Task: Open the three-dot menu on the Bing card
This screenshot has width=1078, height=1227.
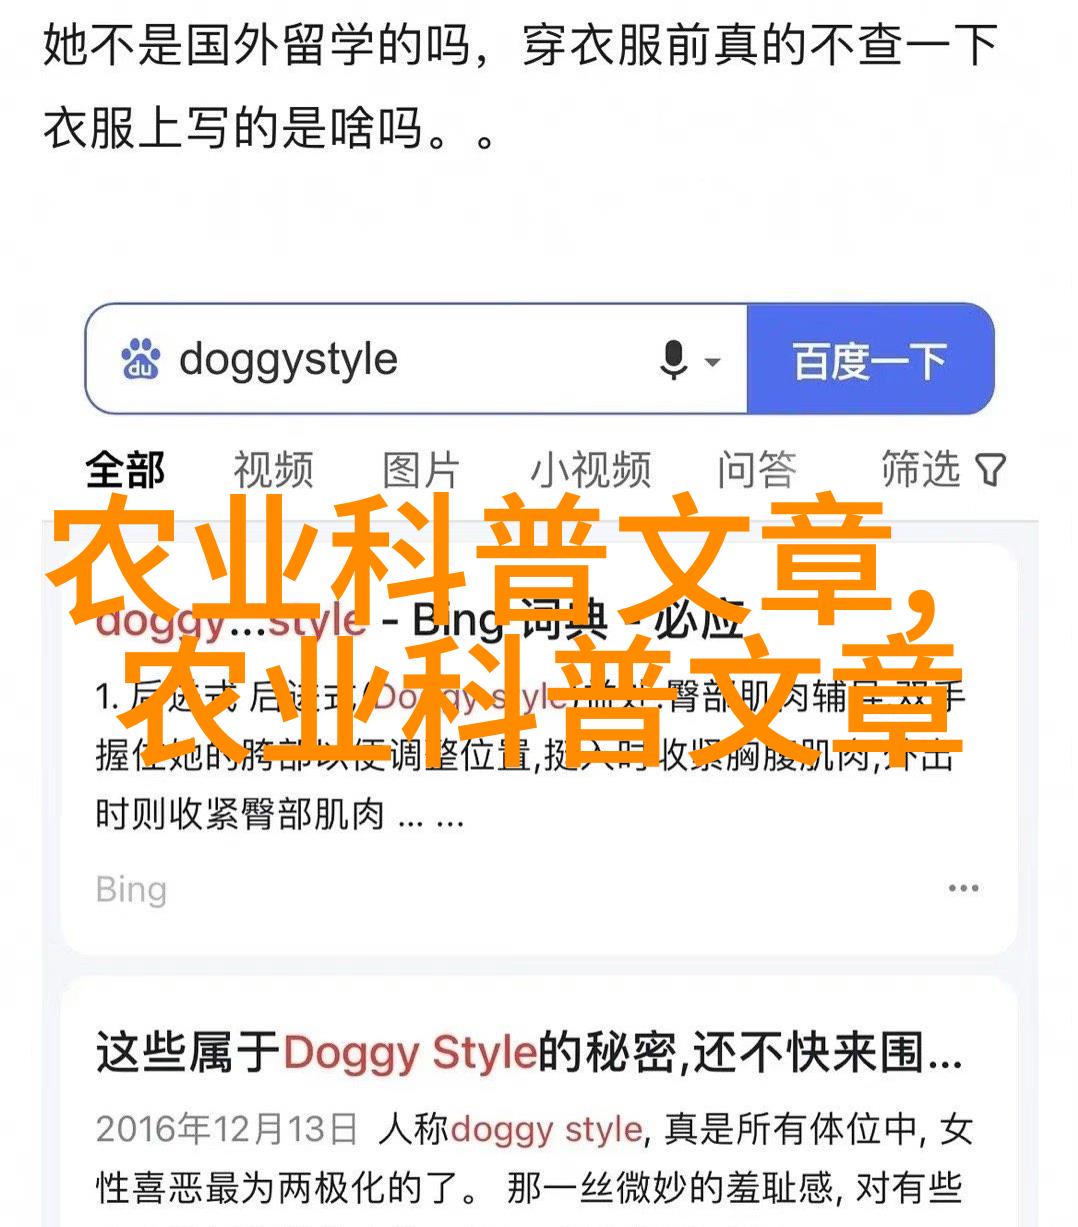Action: click(x=963, y=888)
